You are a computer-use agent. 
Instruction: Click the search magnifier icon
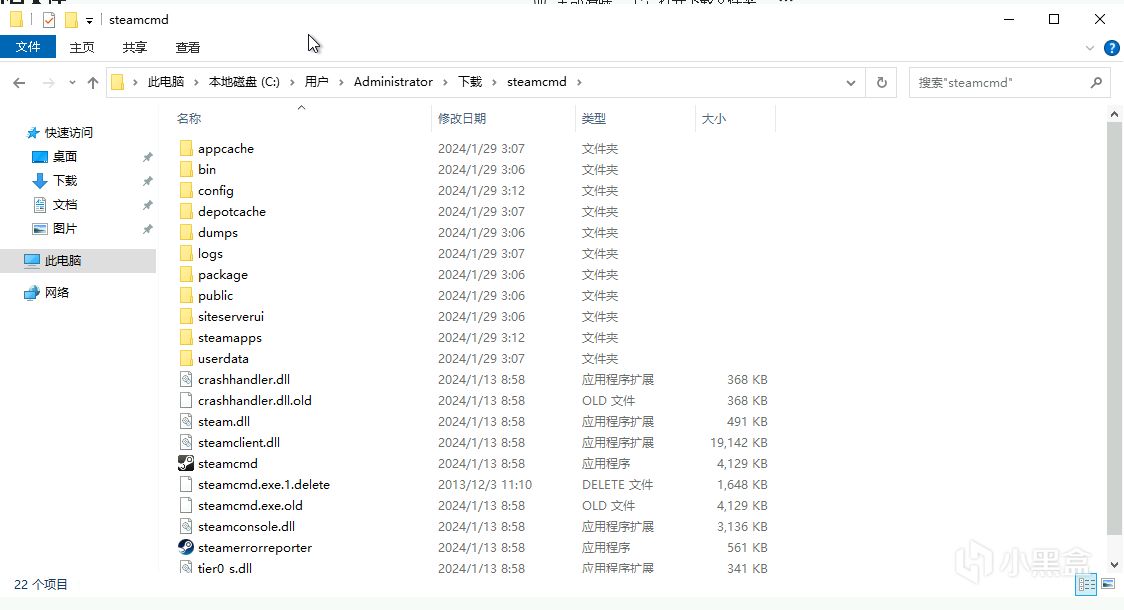click(1096, 82)
